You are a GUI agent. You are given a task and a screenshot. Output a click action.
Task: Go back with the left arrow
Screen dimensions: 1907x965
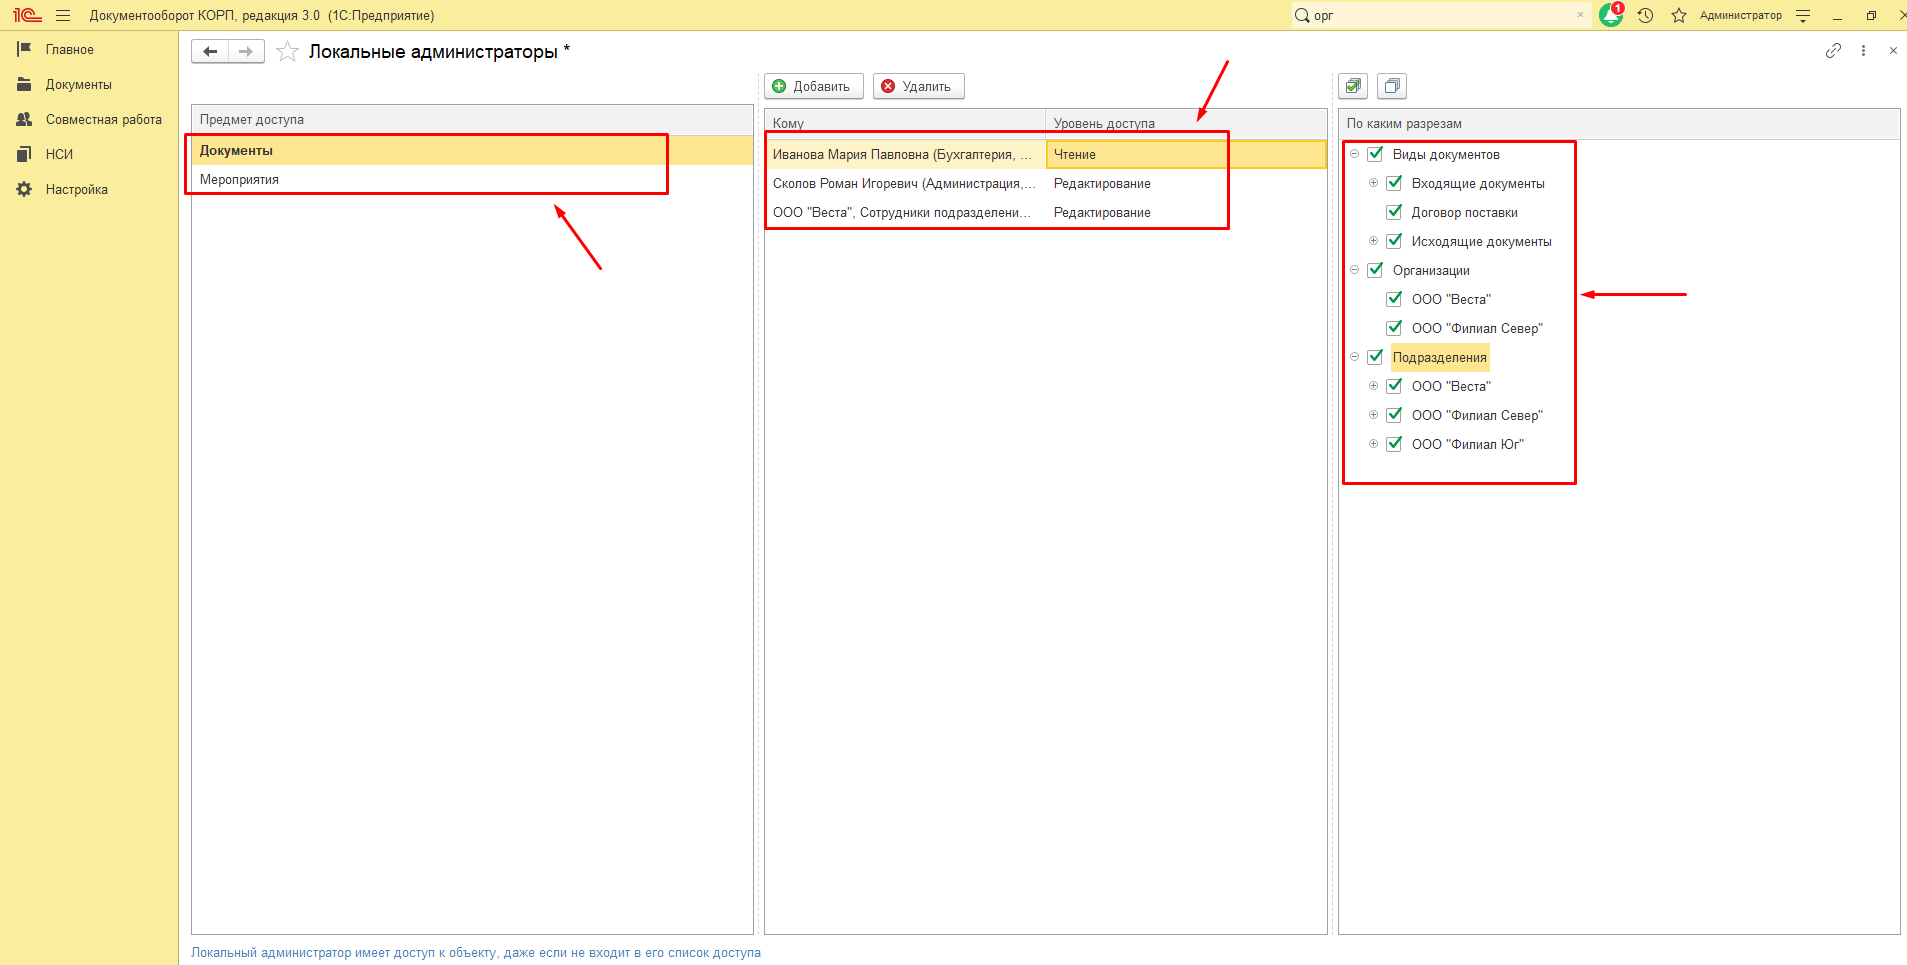tap(210, 51)
